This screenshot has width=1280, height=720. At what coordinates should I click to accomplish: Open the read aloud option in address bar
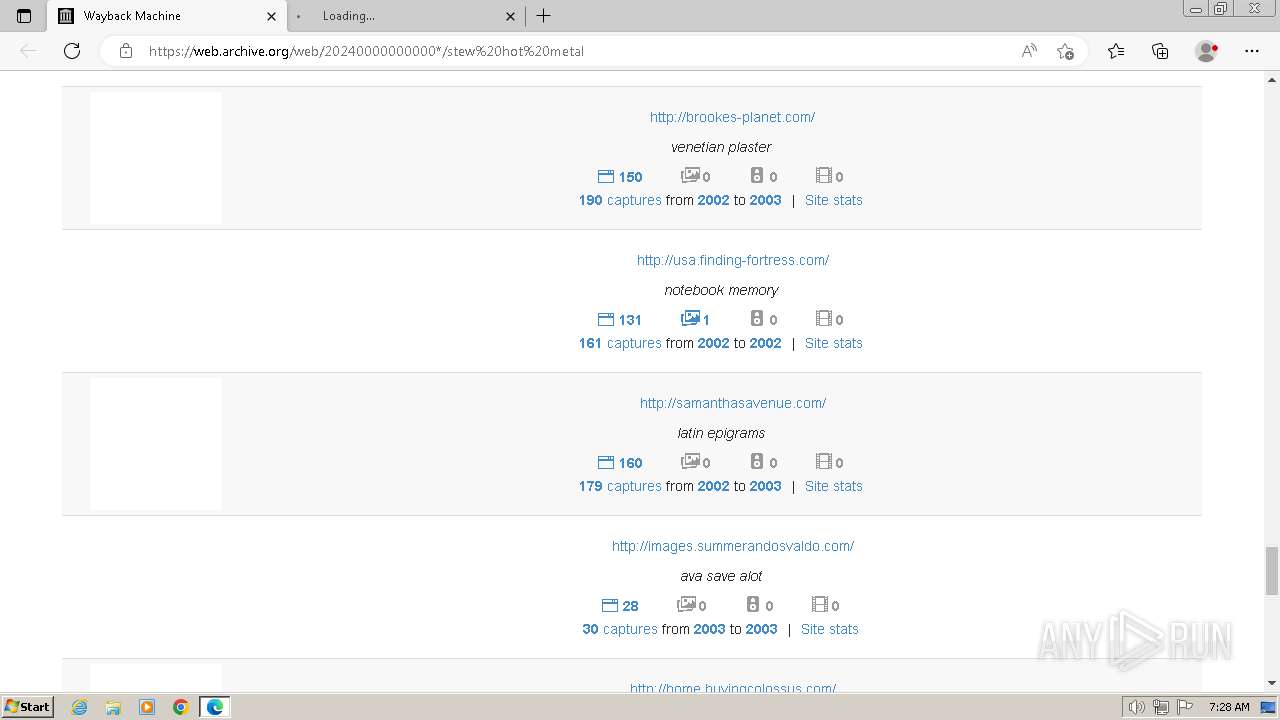point(1029,51)
